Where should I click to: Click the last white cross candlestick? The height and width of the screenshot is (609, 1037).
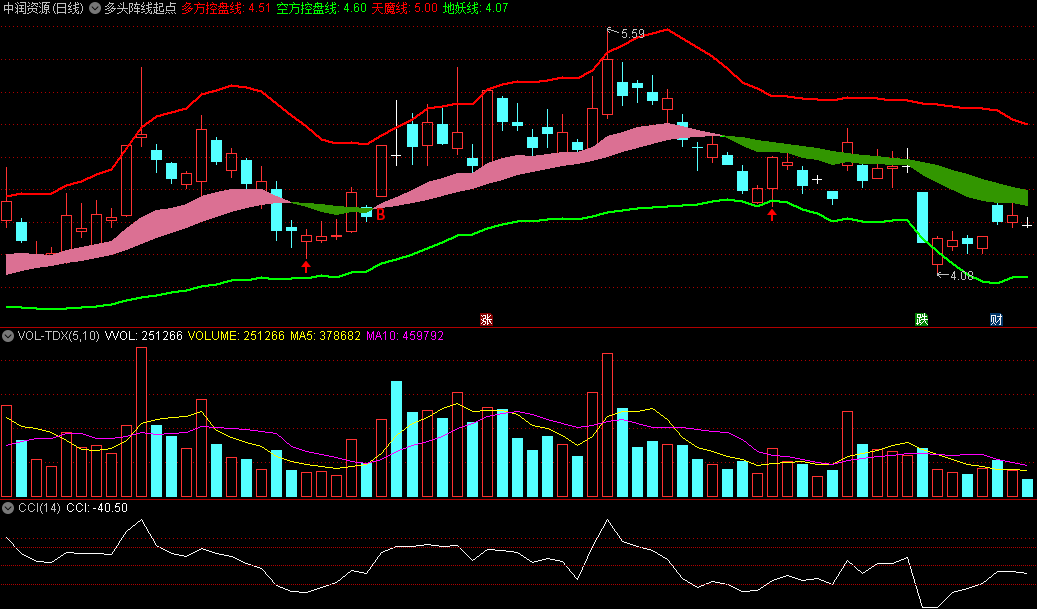1026,224
